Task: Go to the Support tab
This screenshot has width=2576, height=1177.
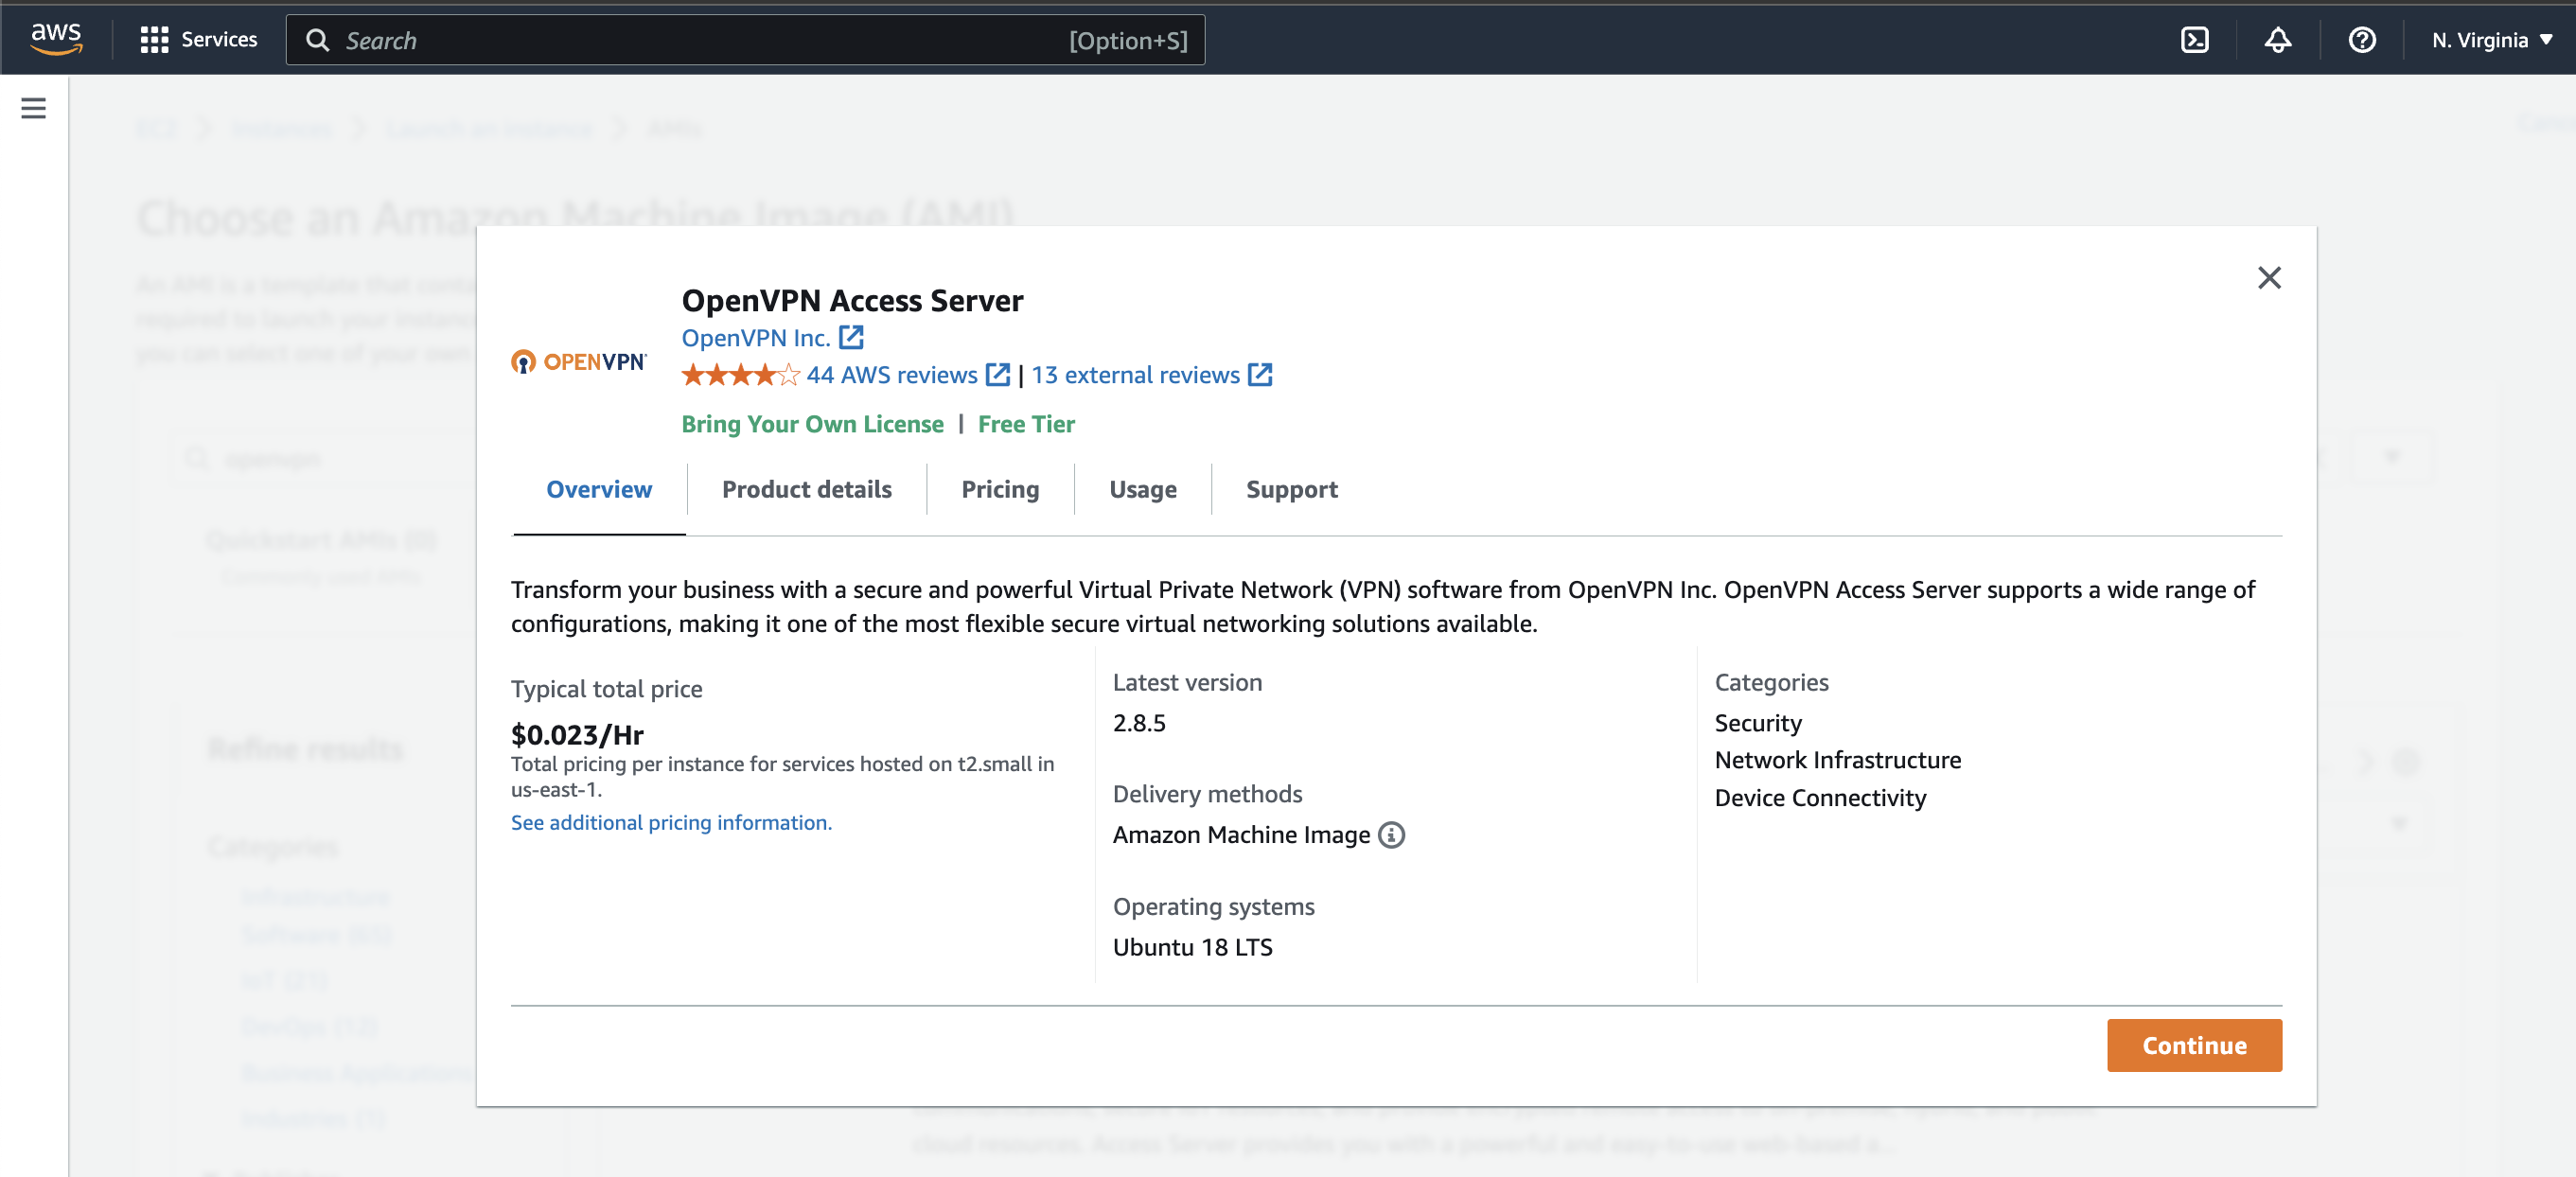Action: click(1291, 489)
